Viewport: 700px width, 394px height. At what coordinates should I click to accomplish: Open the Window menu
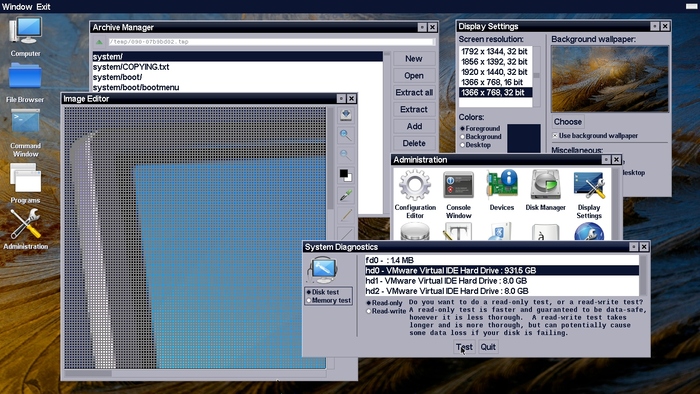(17, 7)
